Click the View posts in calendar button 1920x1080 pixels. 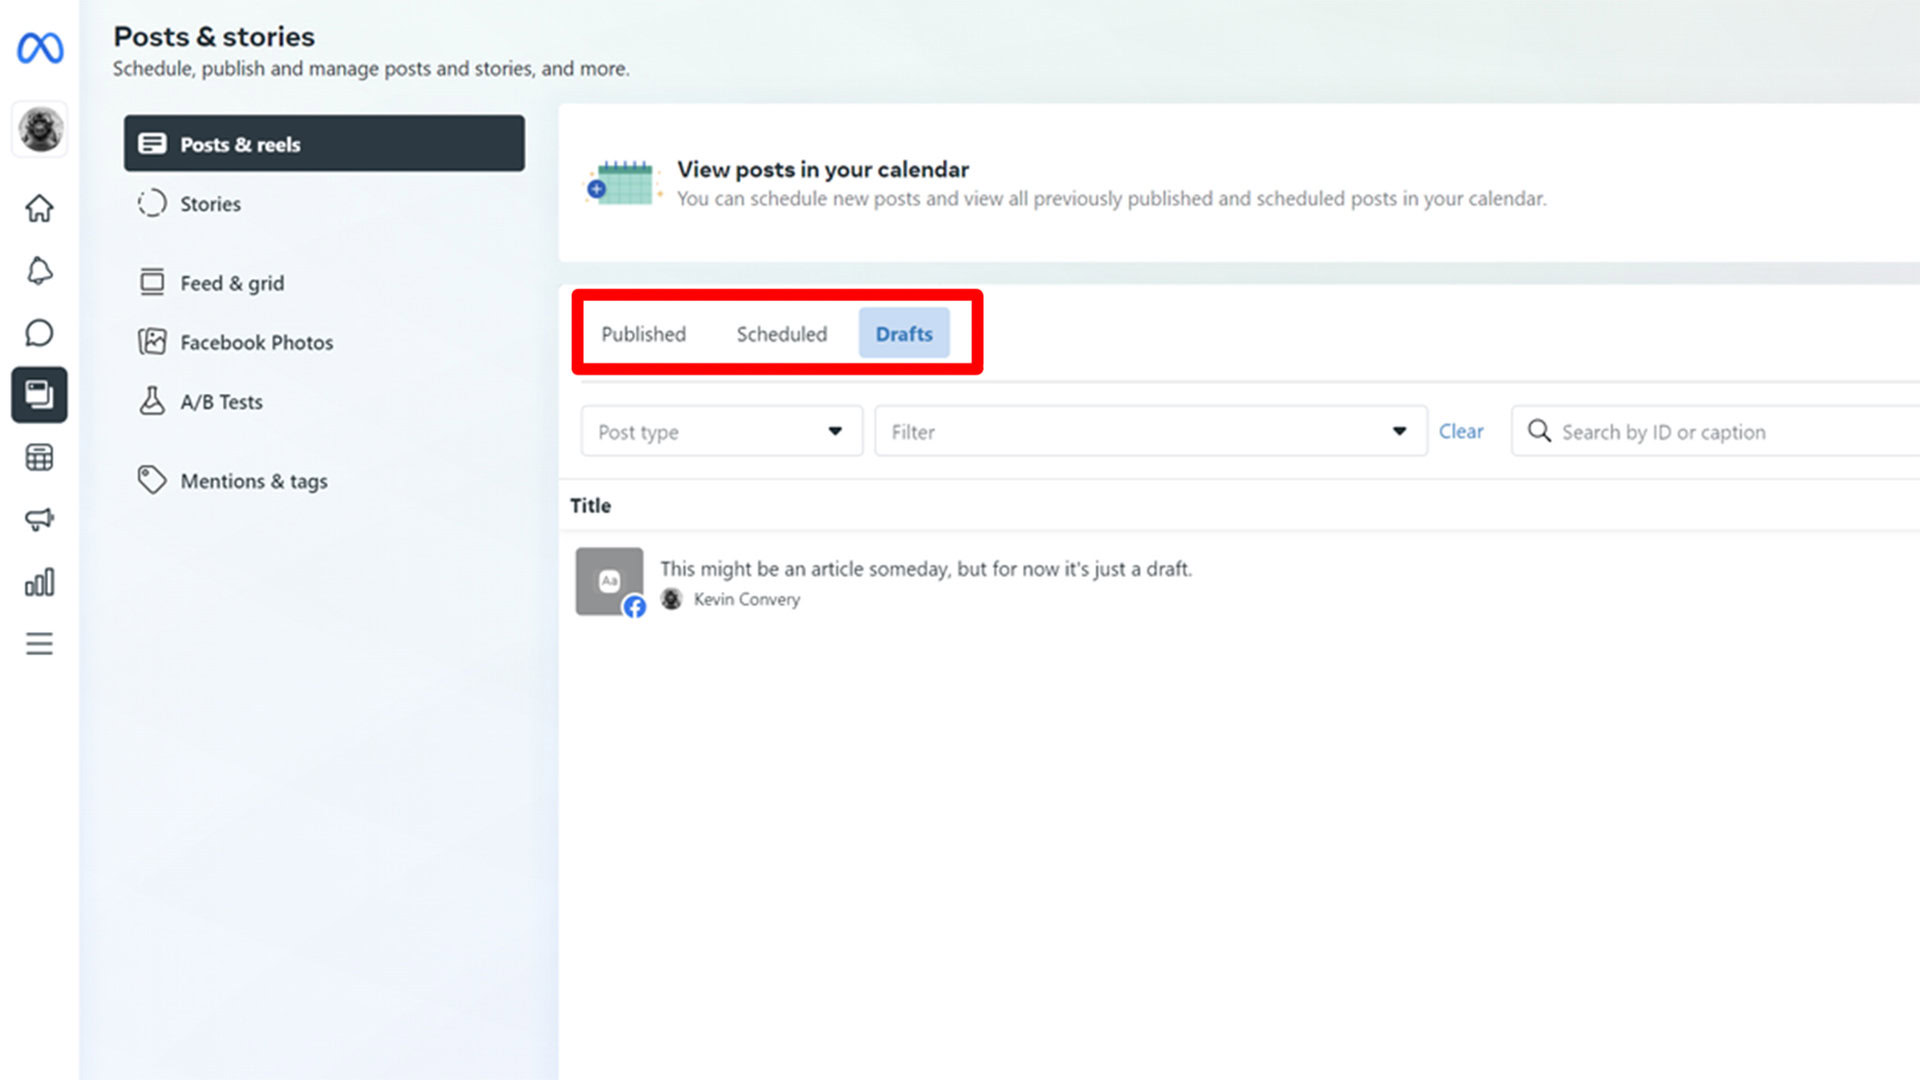tap(822, 169)
